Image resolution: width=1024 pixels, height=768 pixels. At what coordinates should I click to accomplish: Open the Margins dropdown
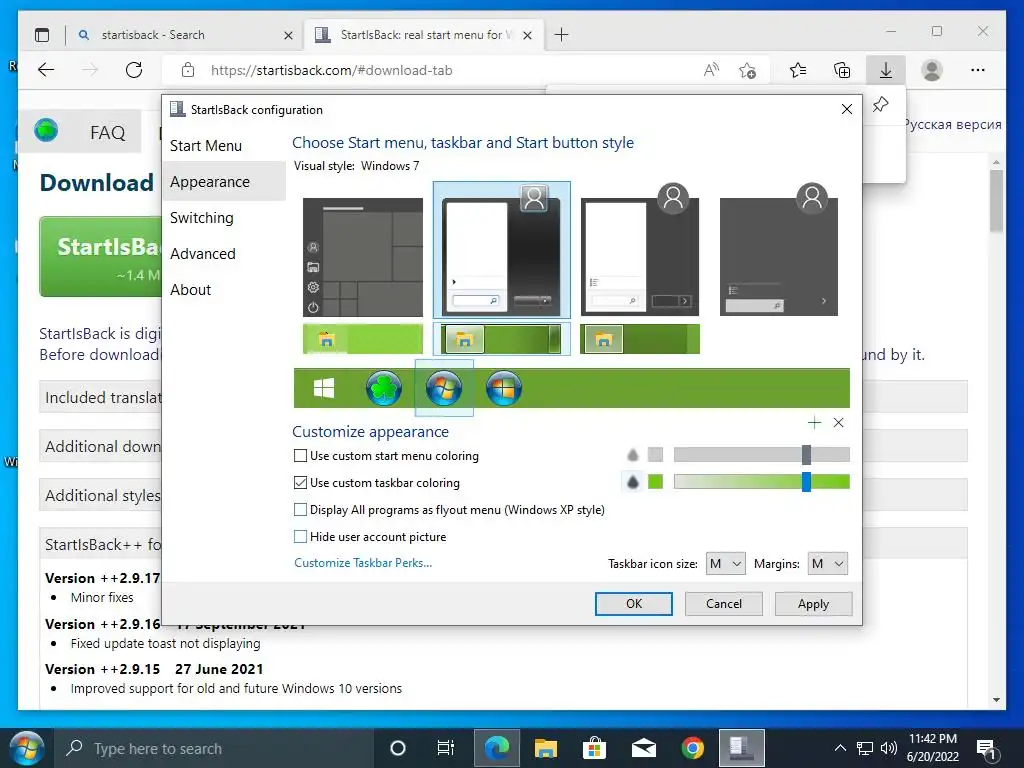click(x=827, y=564)
